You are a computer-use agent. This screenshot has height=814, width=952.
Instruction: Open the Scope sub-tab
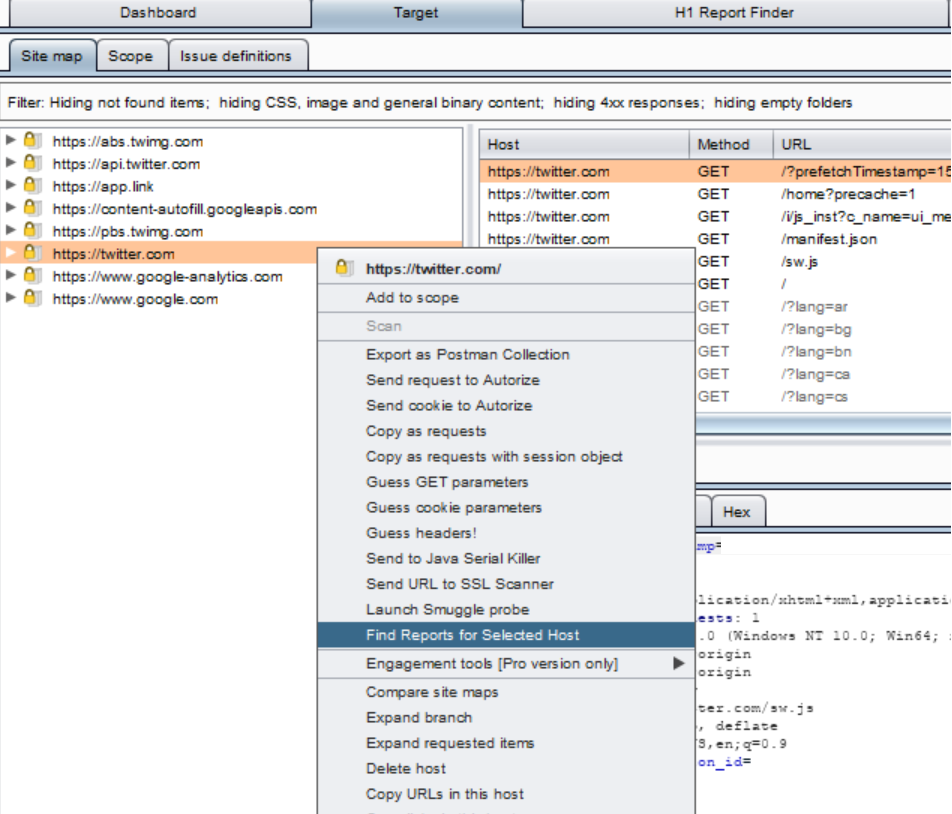pos(131,56)
